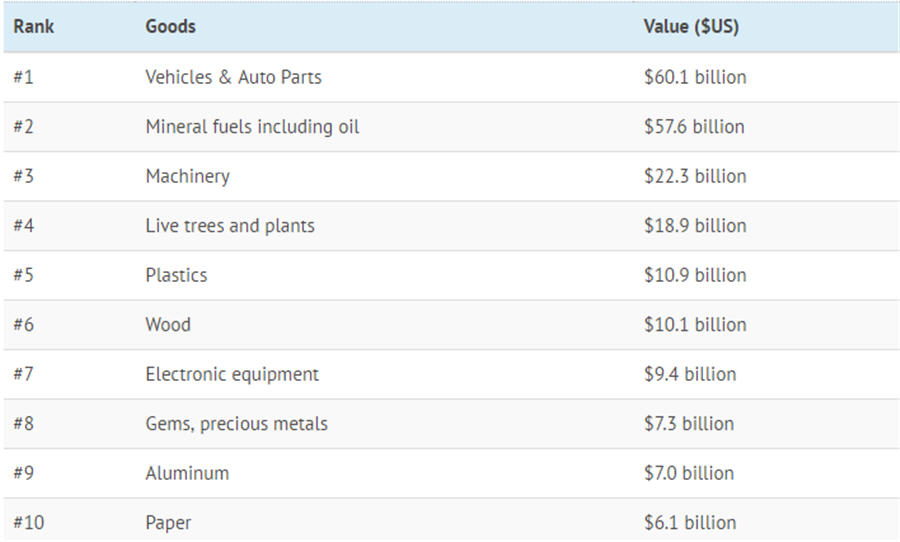
Task: Select the rank #10 cell
Action: click(x=28, y=523)
